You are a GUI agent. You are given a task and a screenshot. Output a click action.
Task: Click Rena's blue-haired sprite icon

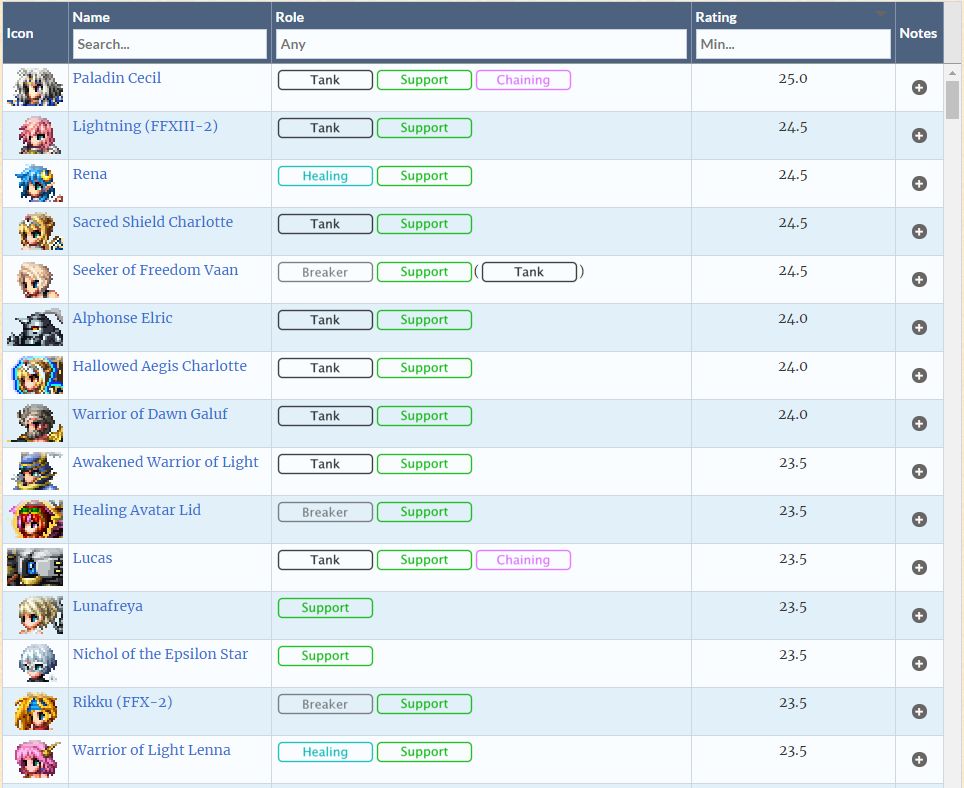click(x=37, y=183)
